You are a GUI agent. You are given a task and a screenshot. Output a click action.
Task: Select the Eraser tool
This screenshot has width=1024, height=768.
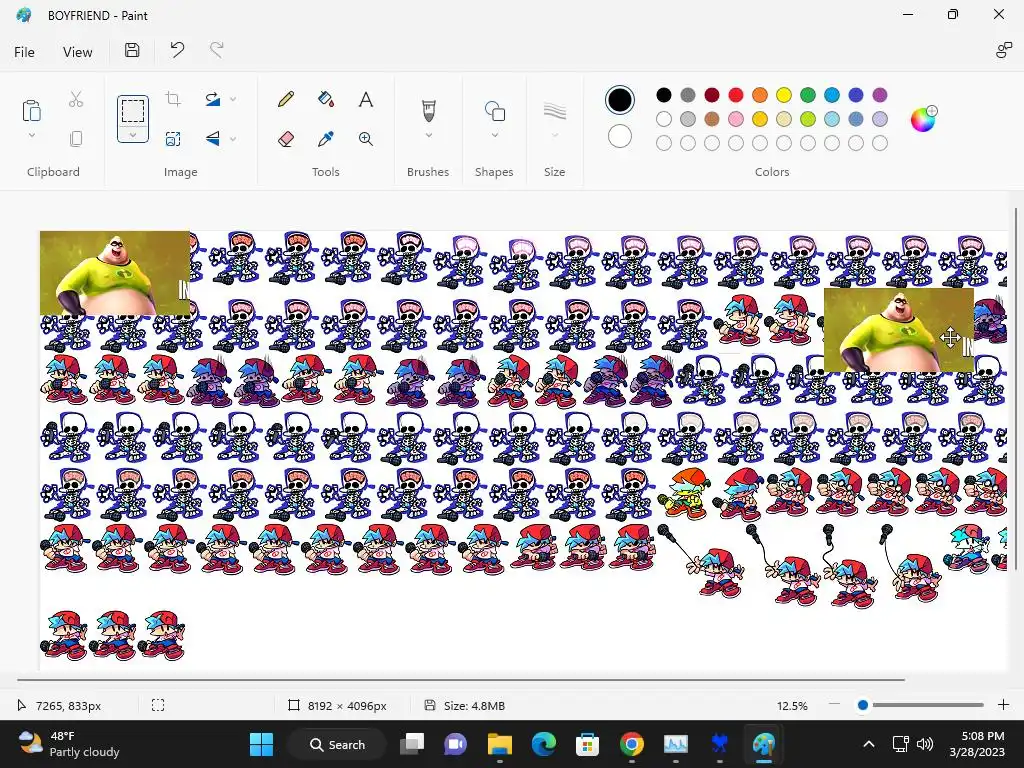(285, 138)
